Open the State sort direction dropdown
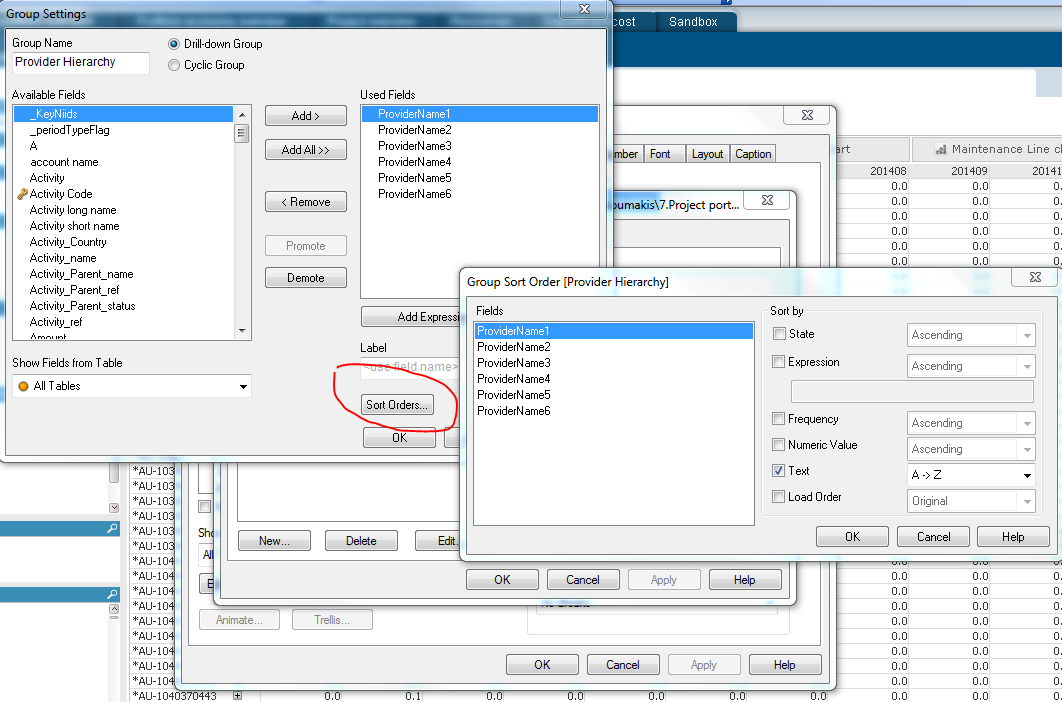Viewport: 1062px width, 702px height. (971, 335)
